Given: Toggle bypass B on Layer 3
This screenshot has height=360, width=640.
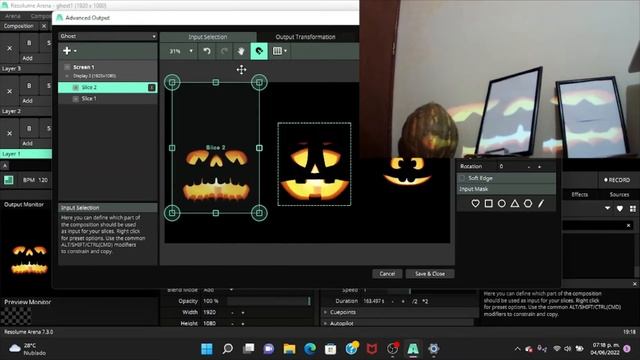Looking at the screenshot, I should (29, 43).
